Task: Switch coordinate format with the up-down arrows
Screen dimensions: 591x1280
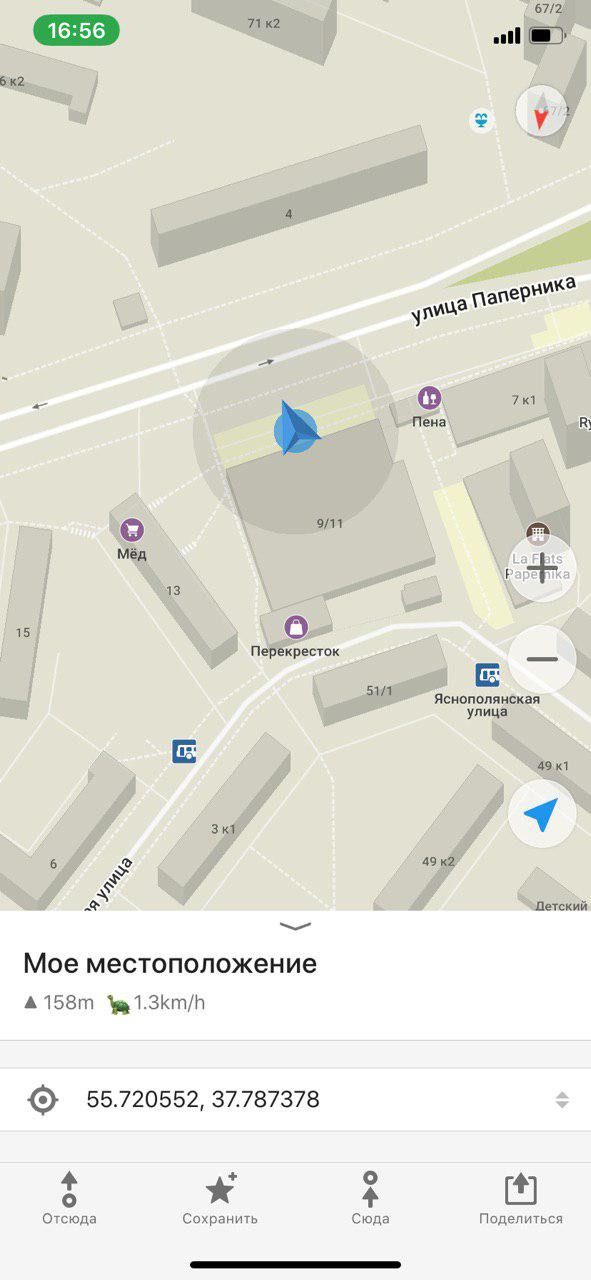Action: [x=562, y=1100]
